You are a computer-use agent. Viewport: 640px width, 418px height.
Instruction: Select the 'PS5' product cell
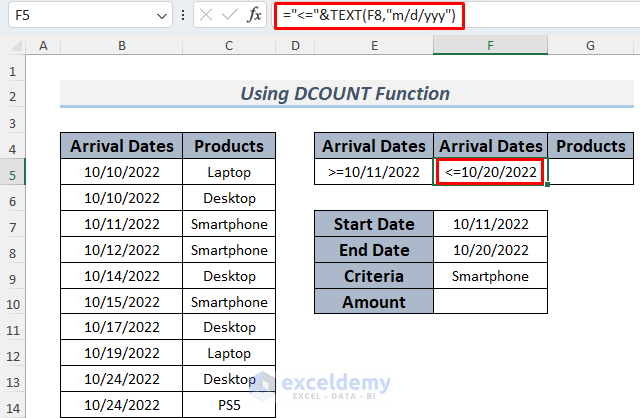(229, 405)
